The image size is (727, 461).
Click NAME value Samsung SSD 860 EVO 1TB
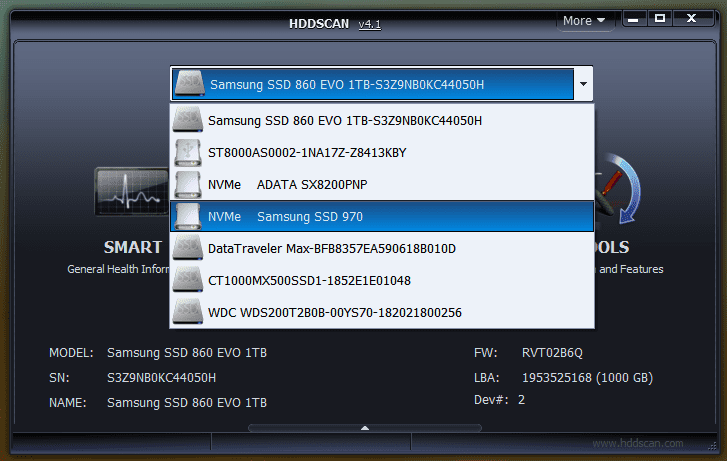pyautogui.click(x=187, y=403)
